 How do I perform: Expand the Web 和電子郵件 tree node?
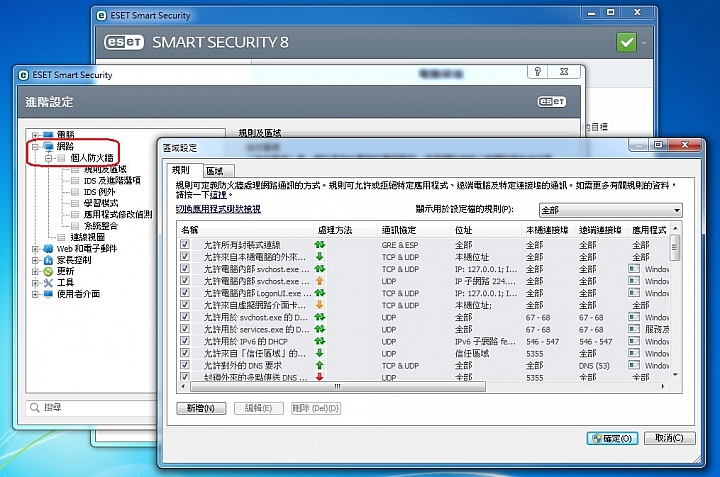35,249
